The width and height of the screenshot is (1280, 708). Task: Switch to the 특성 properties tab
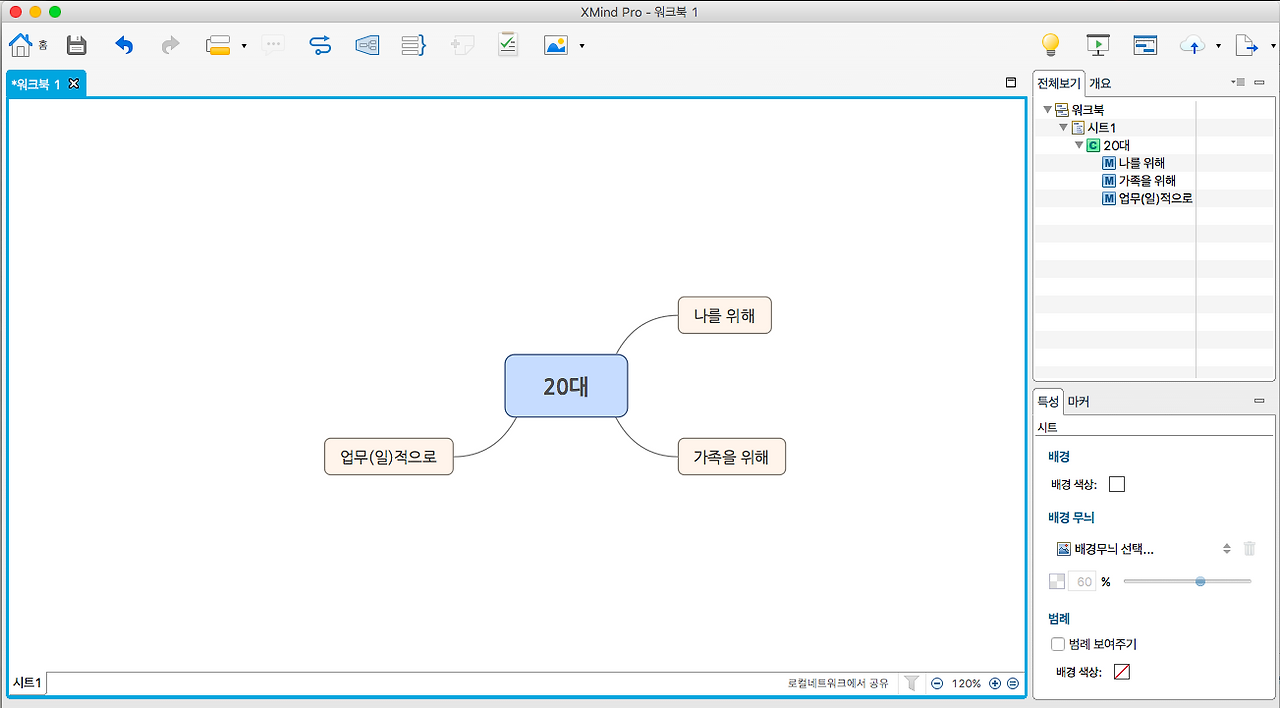tap(1047, 401)
